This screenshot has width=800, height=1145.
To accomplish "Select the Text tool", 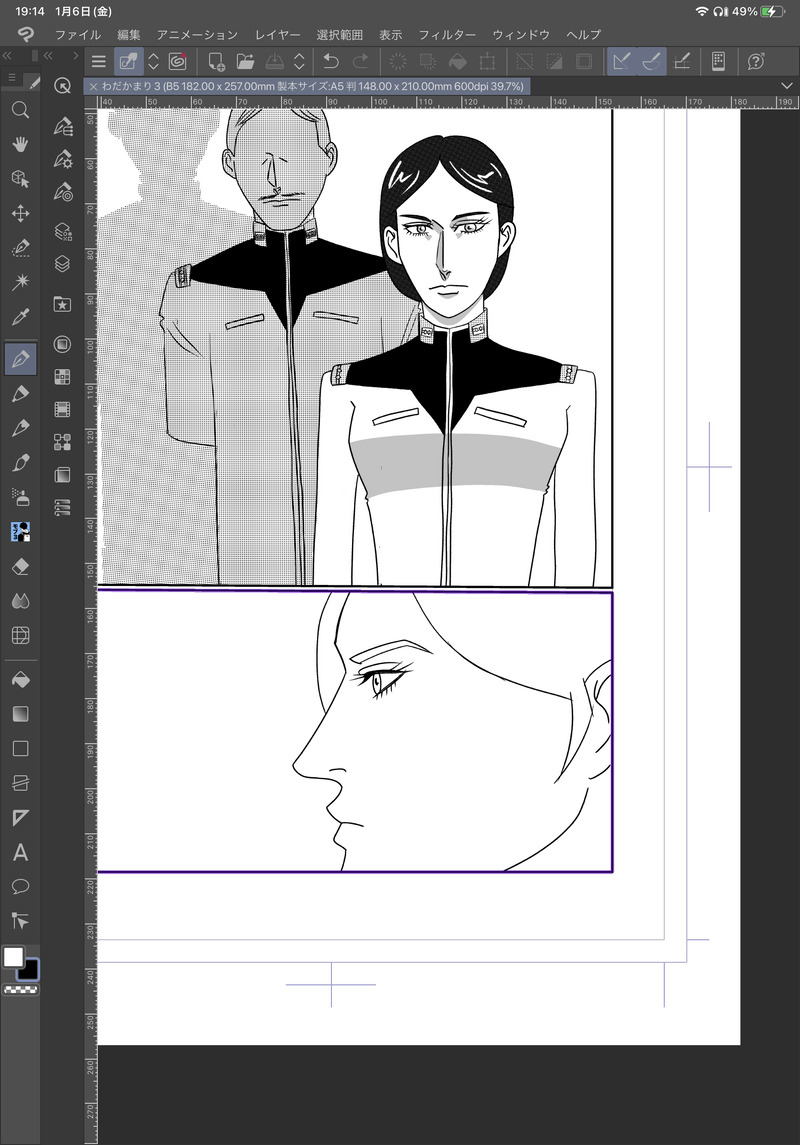I will (20, 852).
